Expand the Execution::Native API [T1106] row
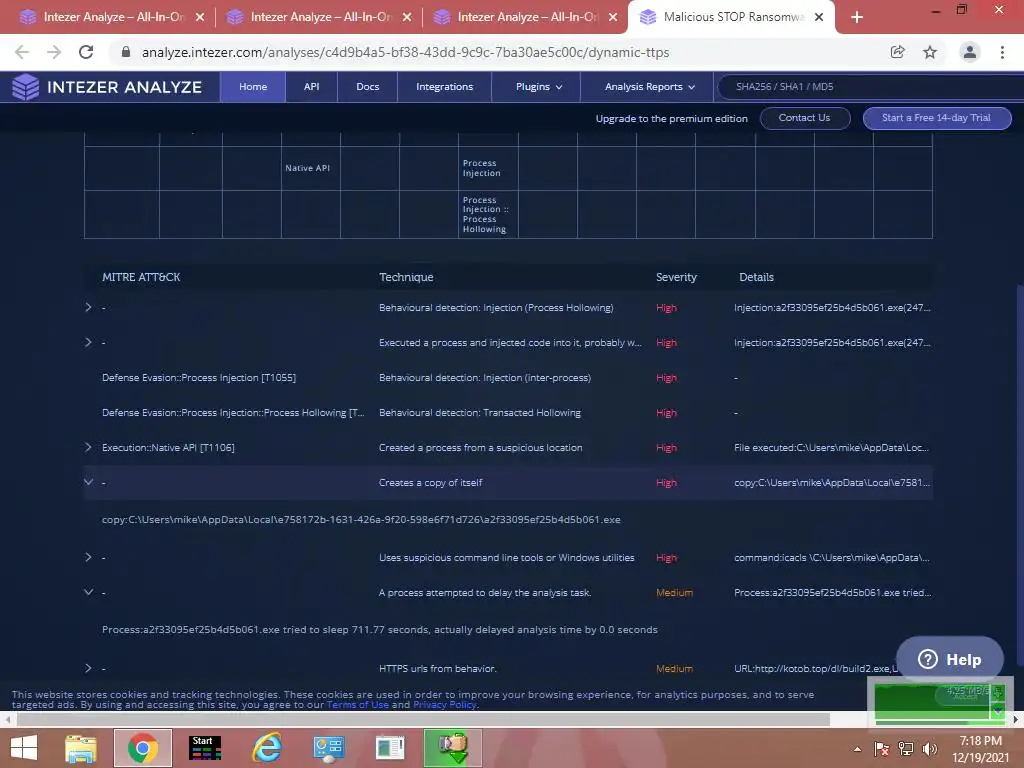Viewport: 1024px width, 768px height. pyautogui.click(x=88, y=447)
